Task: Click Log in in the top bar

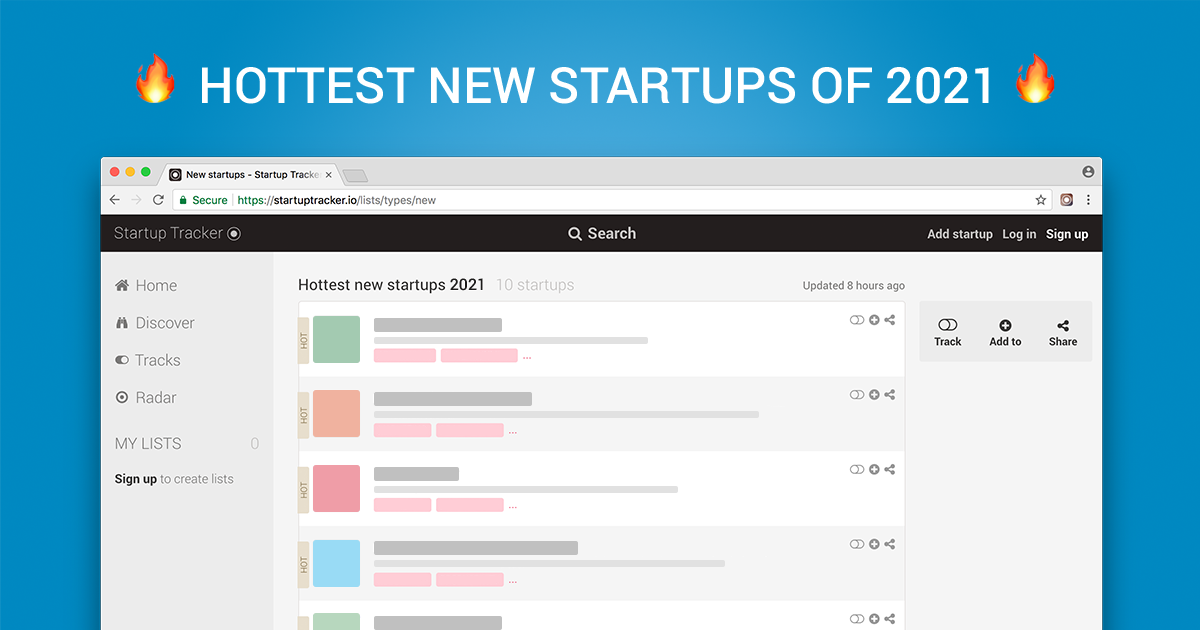Action: point(1019,233)
